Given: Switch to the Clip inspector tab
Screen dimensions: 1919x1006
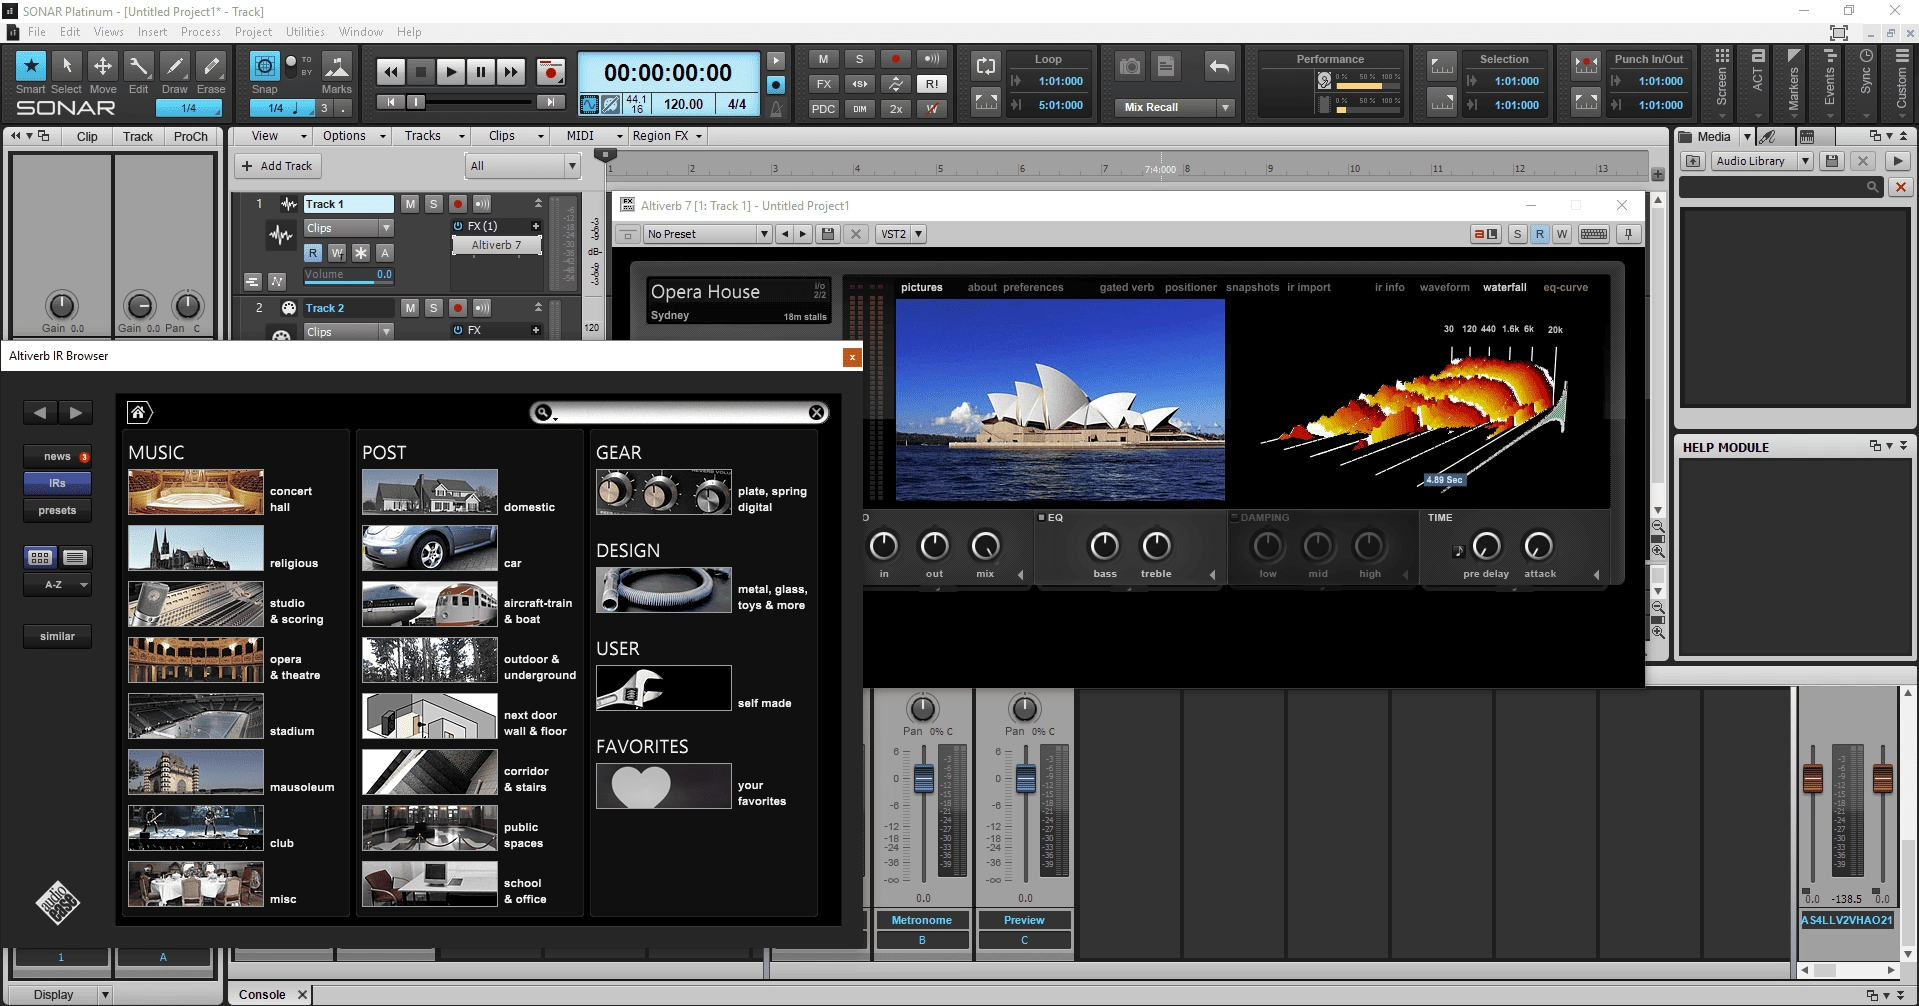Looking at the screenshot, I should (x=87, y=137).
